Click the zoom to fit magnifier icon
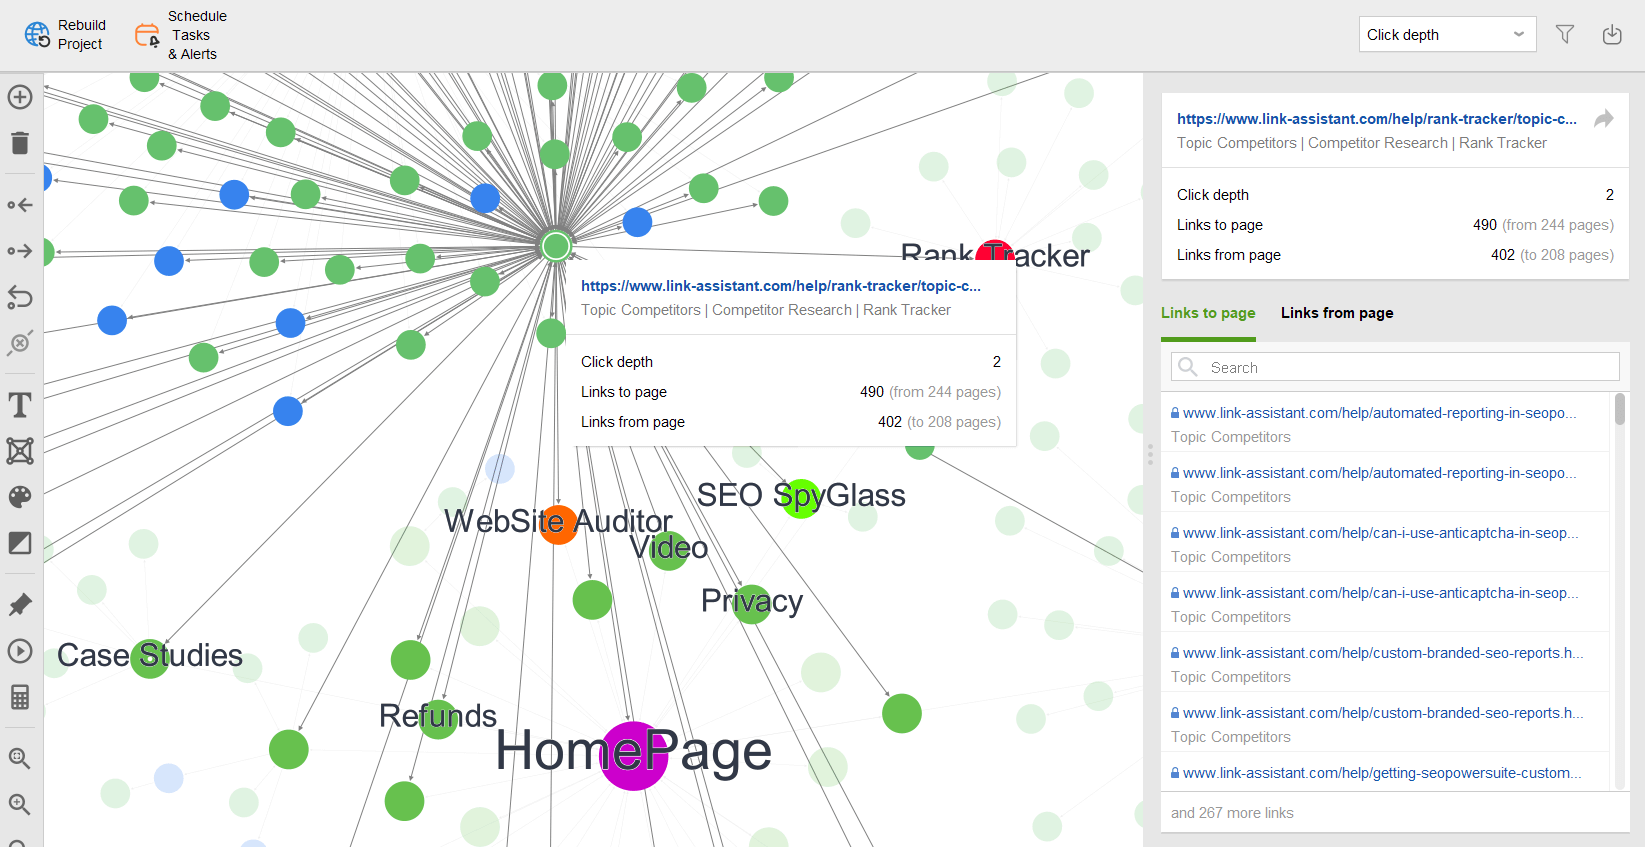This screenshot has height=847, width=1645. 20,758
